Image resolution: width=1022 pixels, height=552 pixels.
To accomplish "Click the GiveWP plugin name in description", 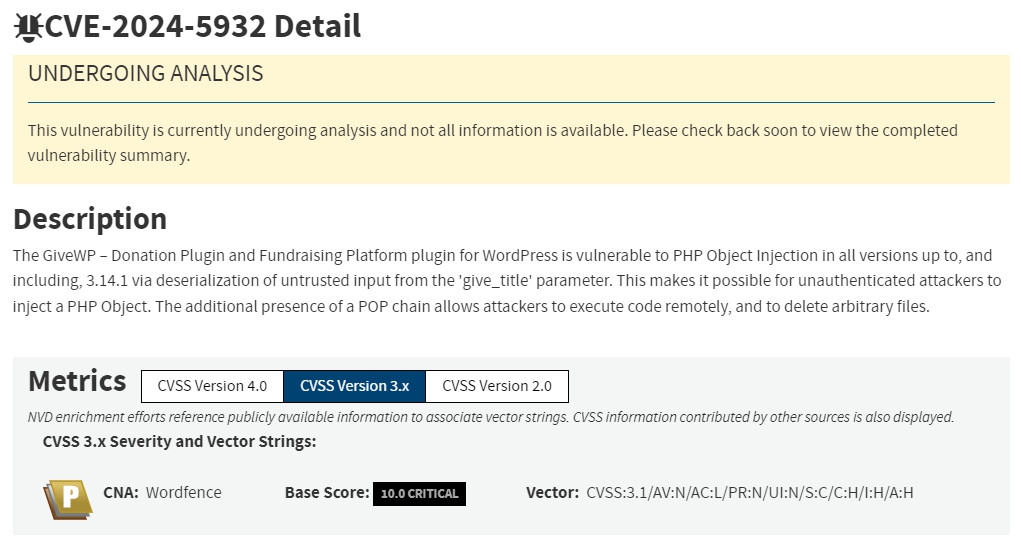I will tap(70, 256).
